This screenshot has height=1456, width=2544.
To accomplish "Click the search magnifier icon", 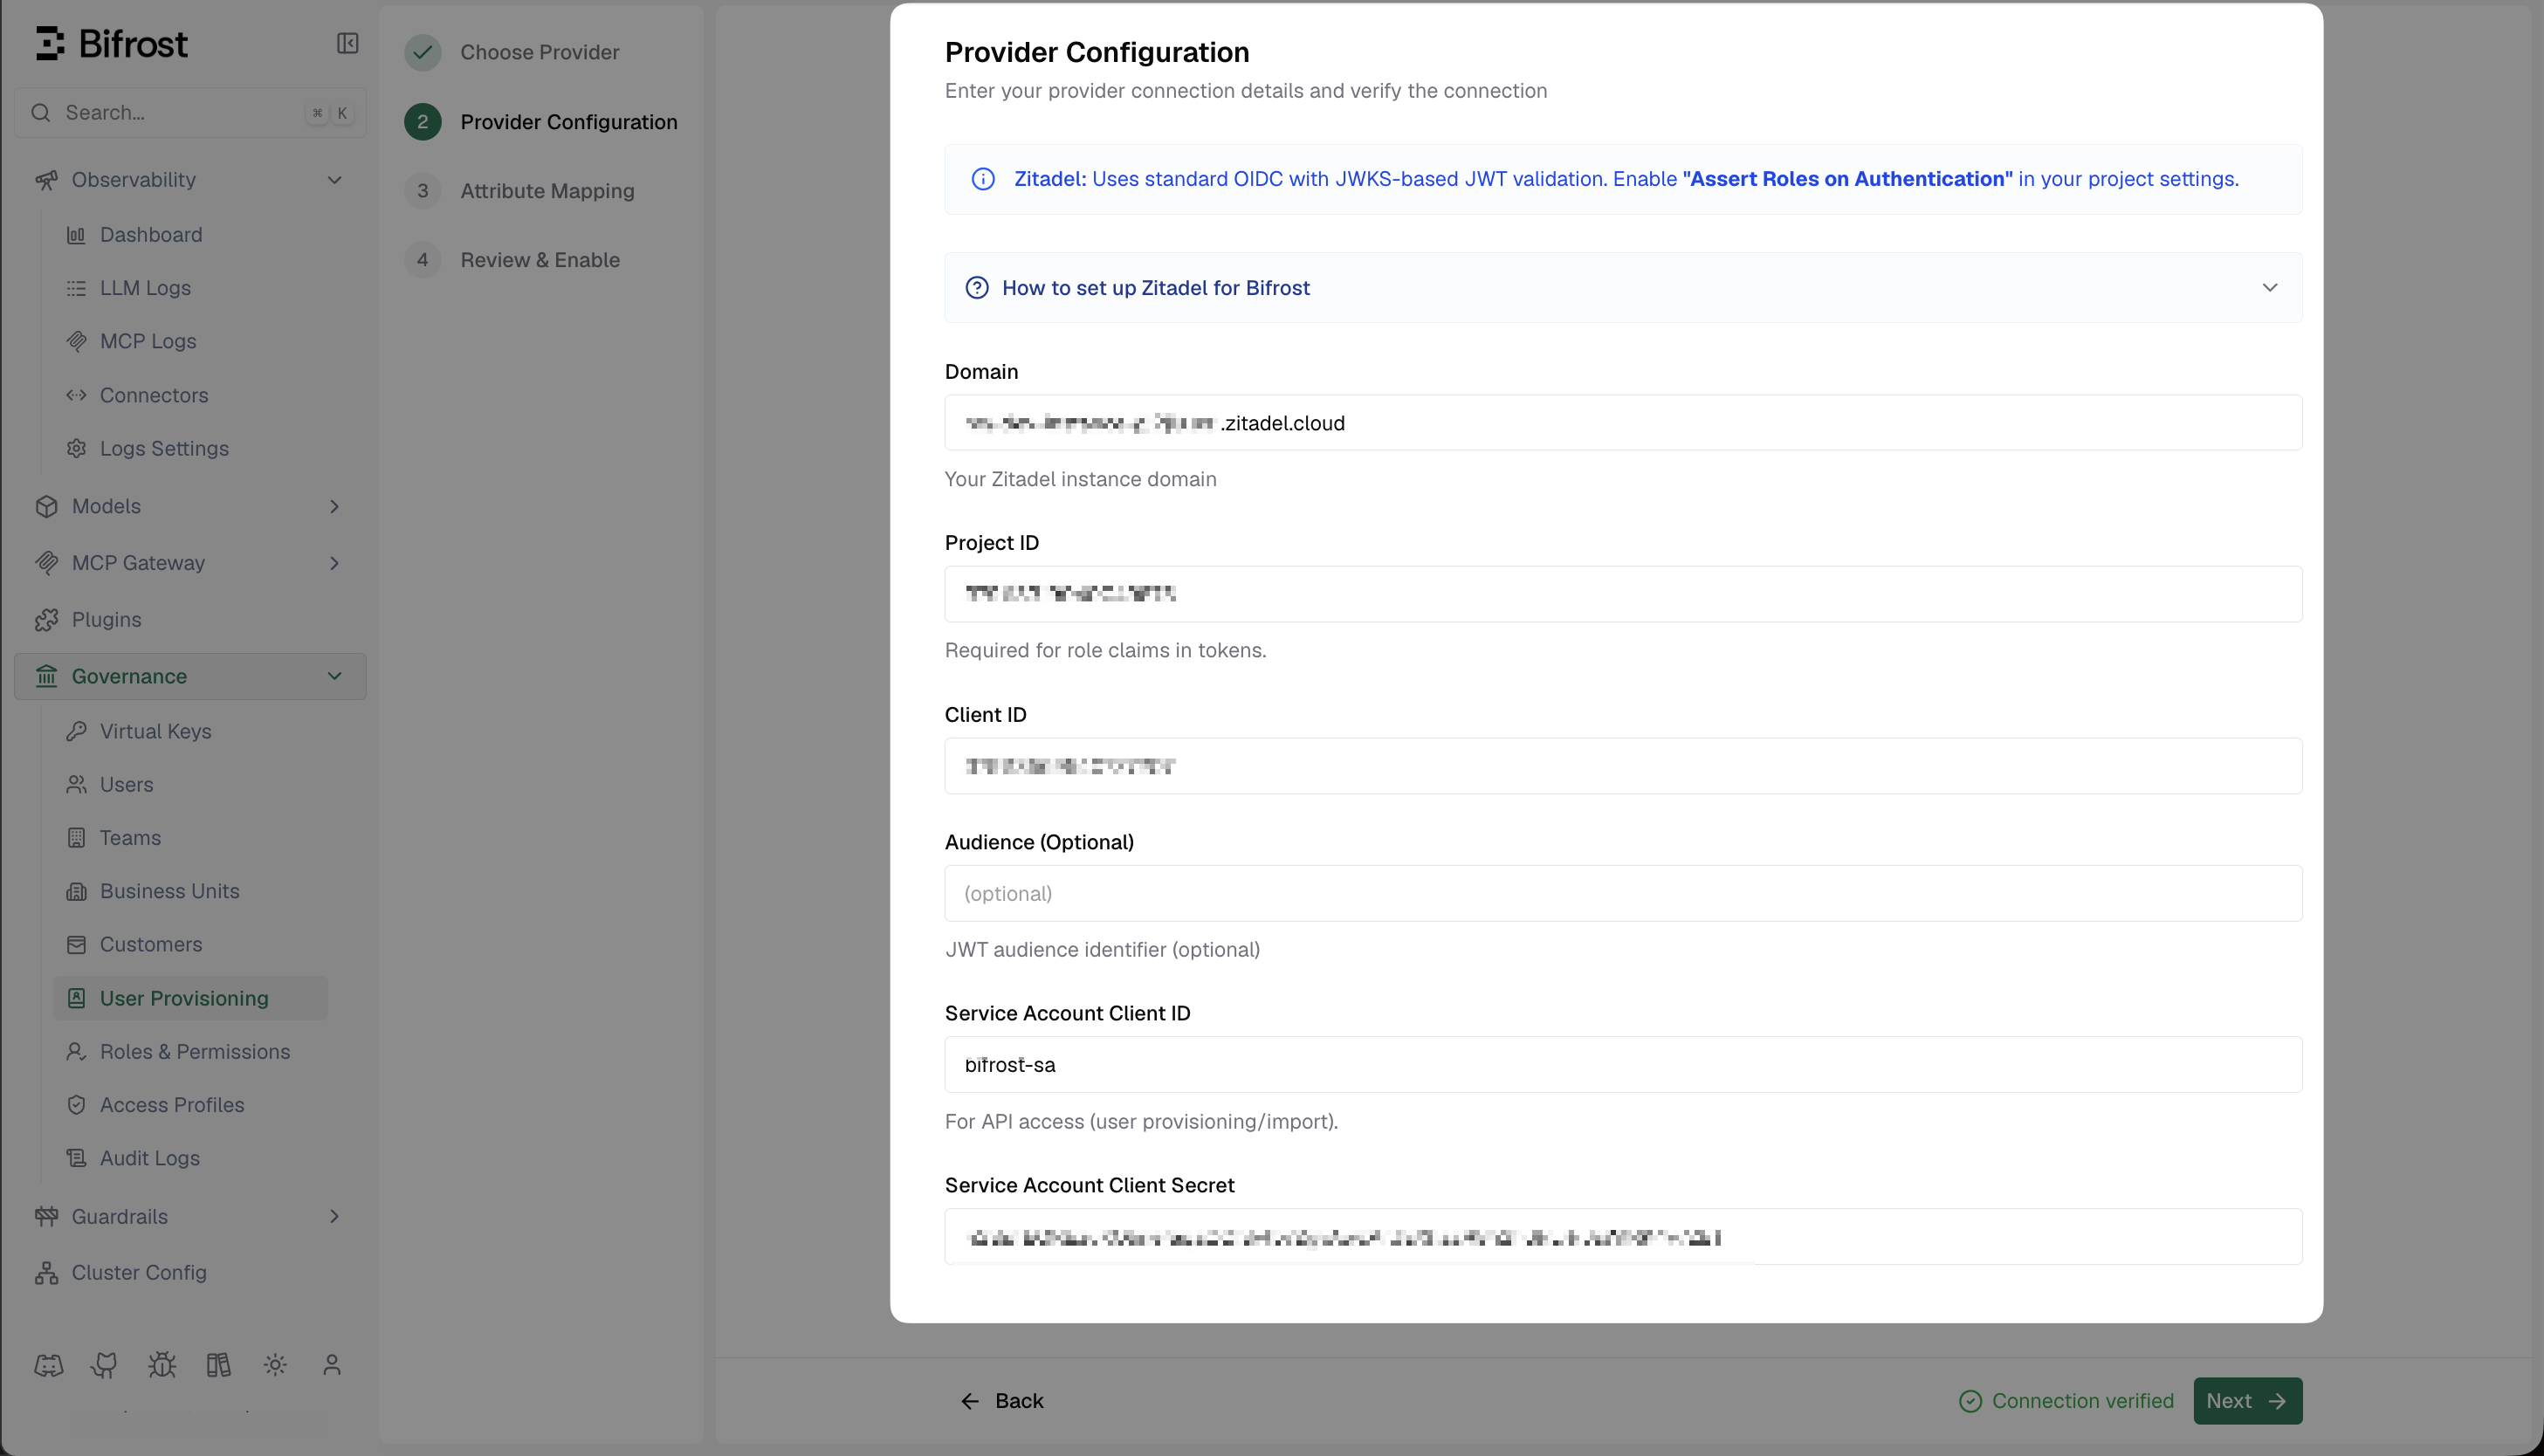I will (41, 112).
